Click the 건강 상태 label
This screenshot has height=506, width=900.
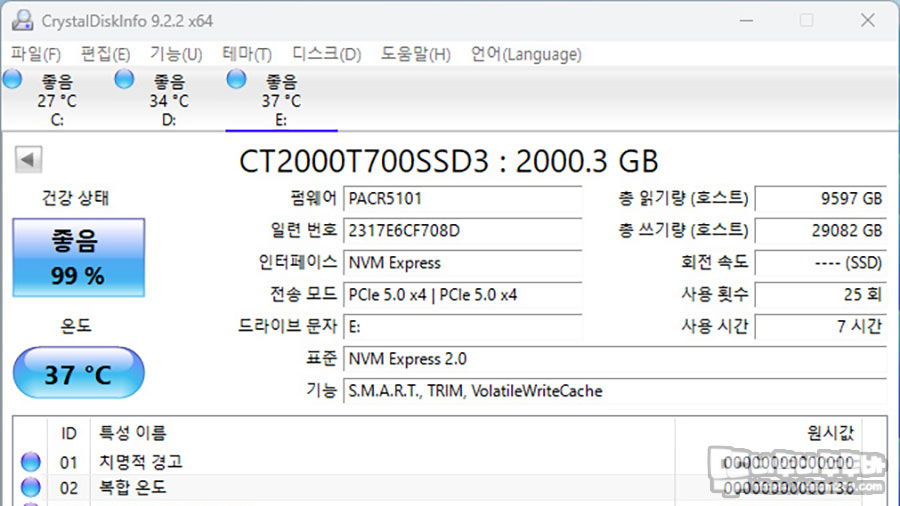[75, 198]
